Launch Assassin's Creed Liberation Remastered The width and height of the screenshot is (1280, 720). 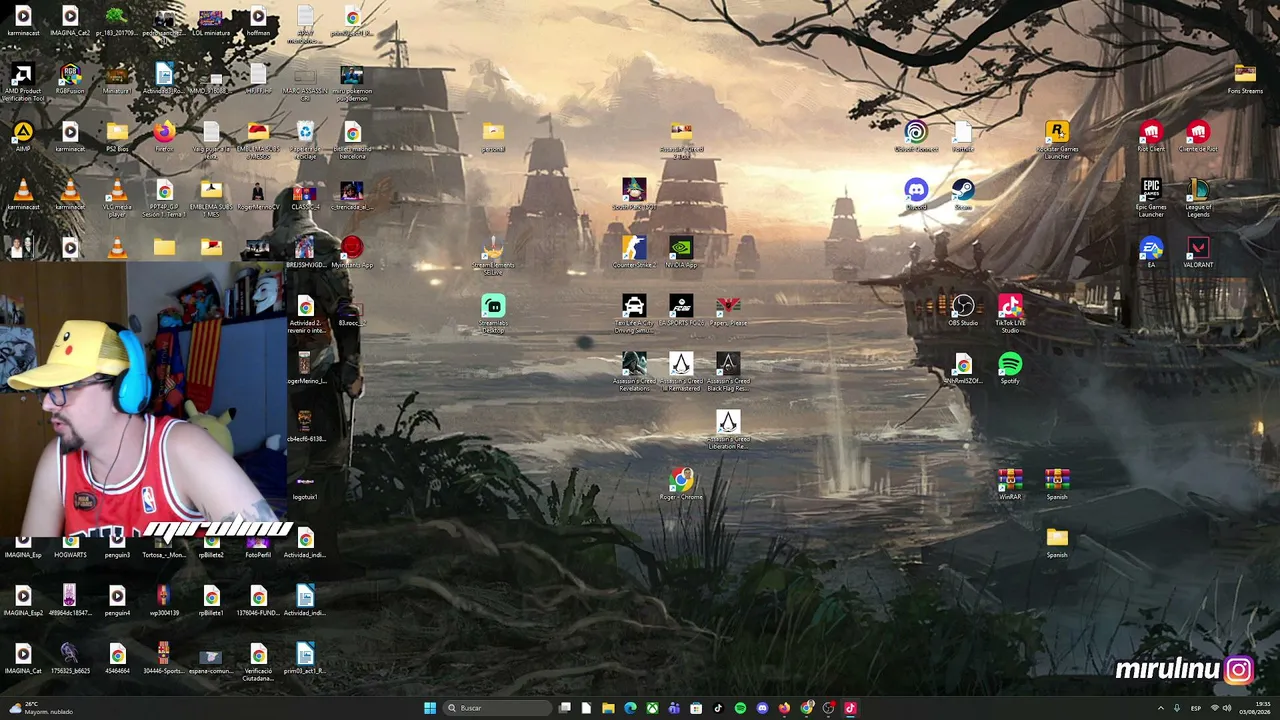tap(728, 429)
